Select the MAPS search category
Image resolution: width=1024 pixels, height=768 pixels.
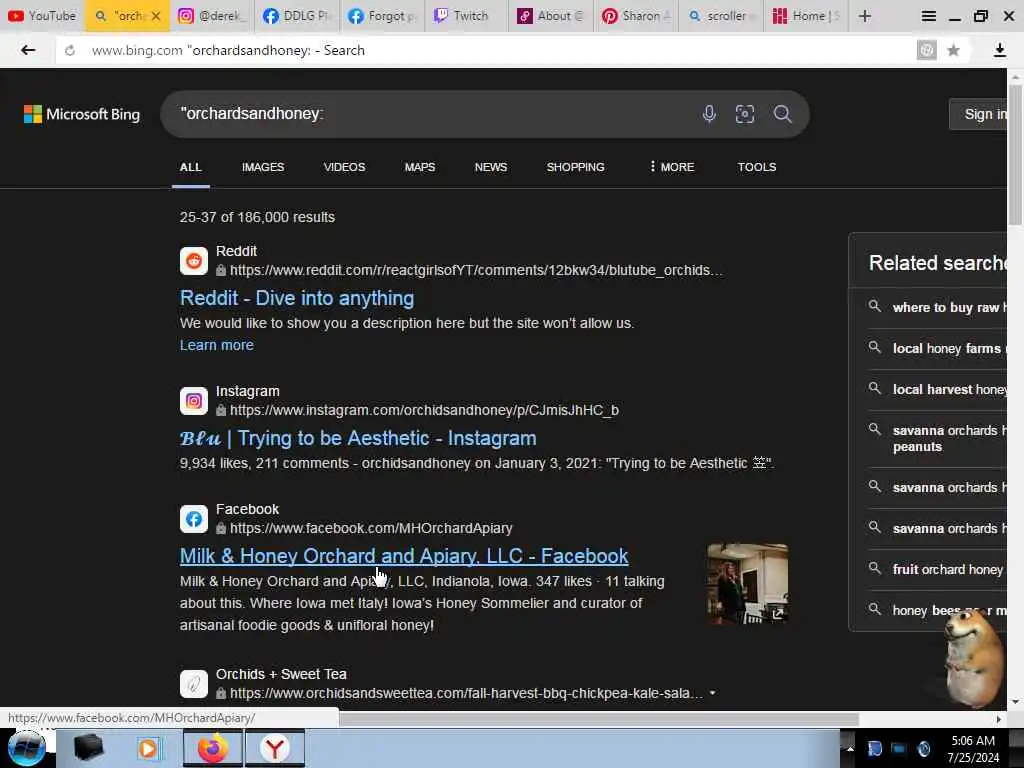(419, 167)
